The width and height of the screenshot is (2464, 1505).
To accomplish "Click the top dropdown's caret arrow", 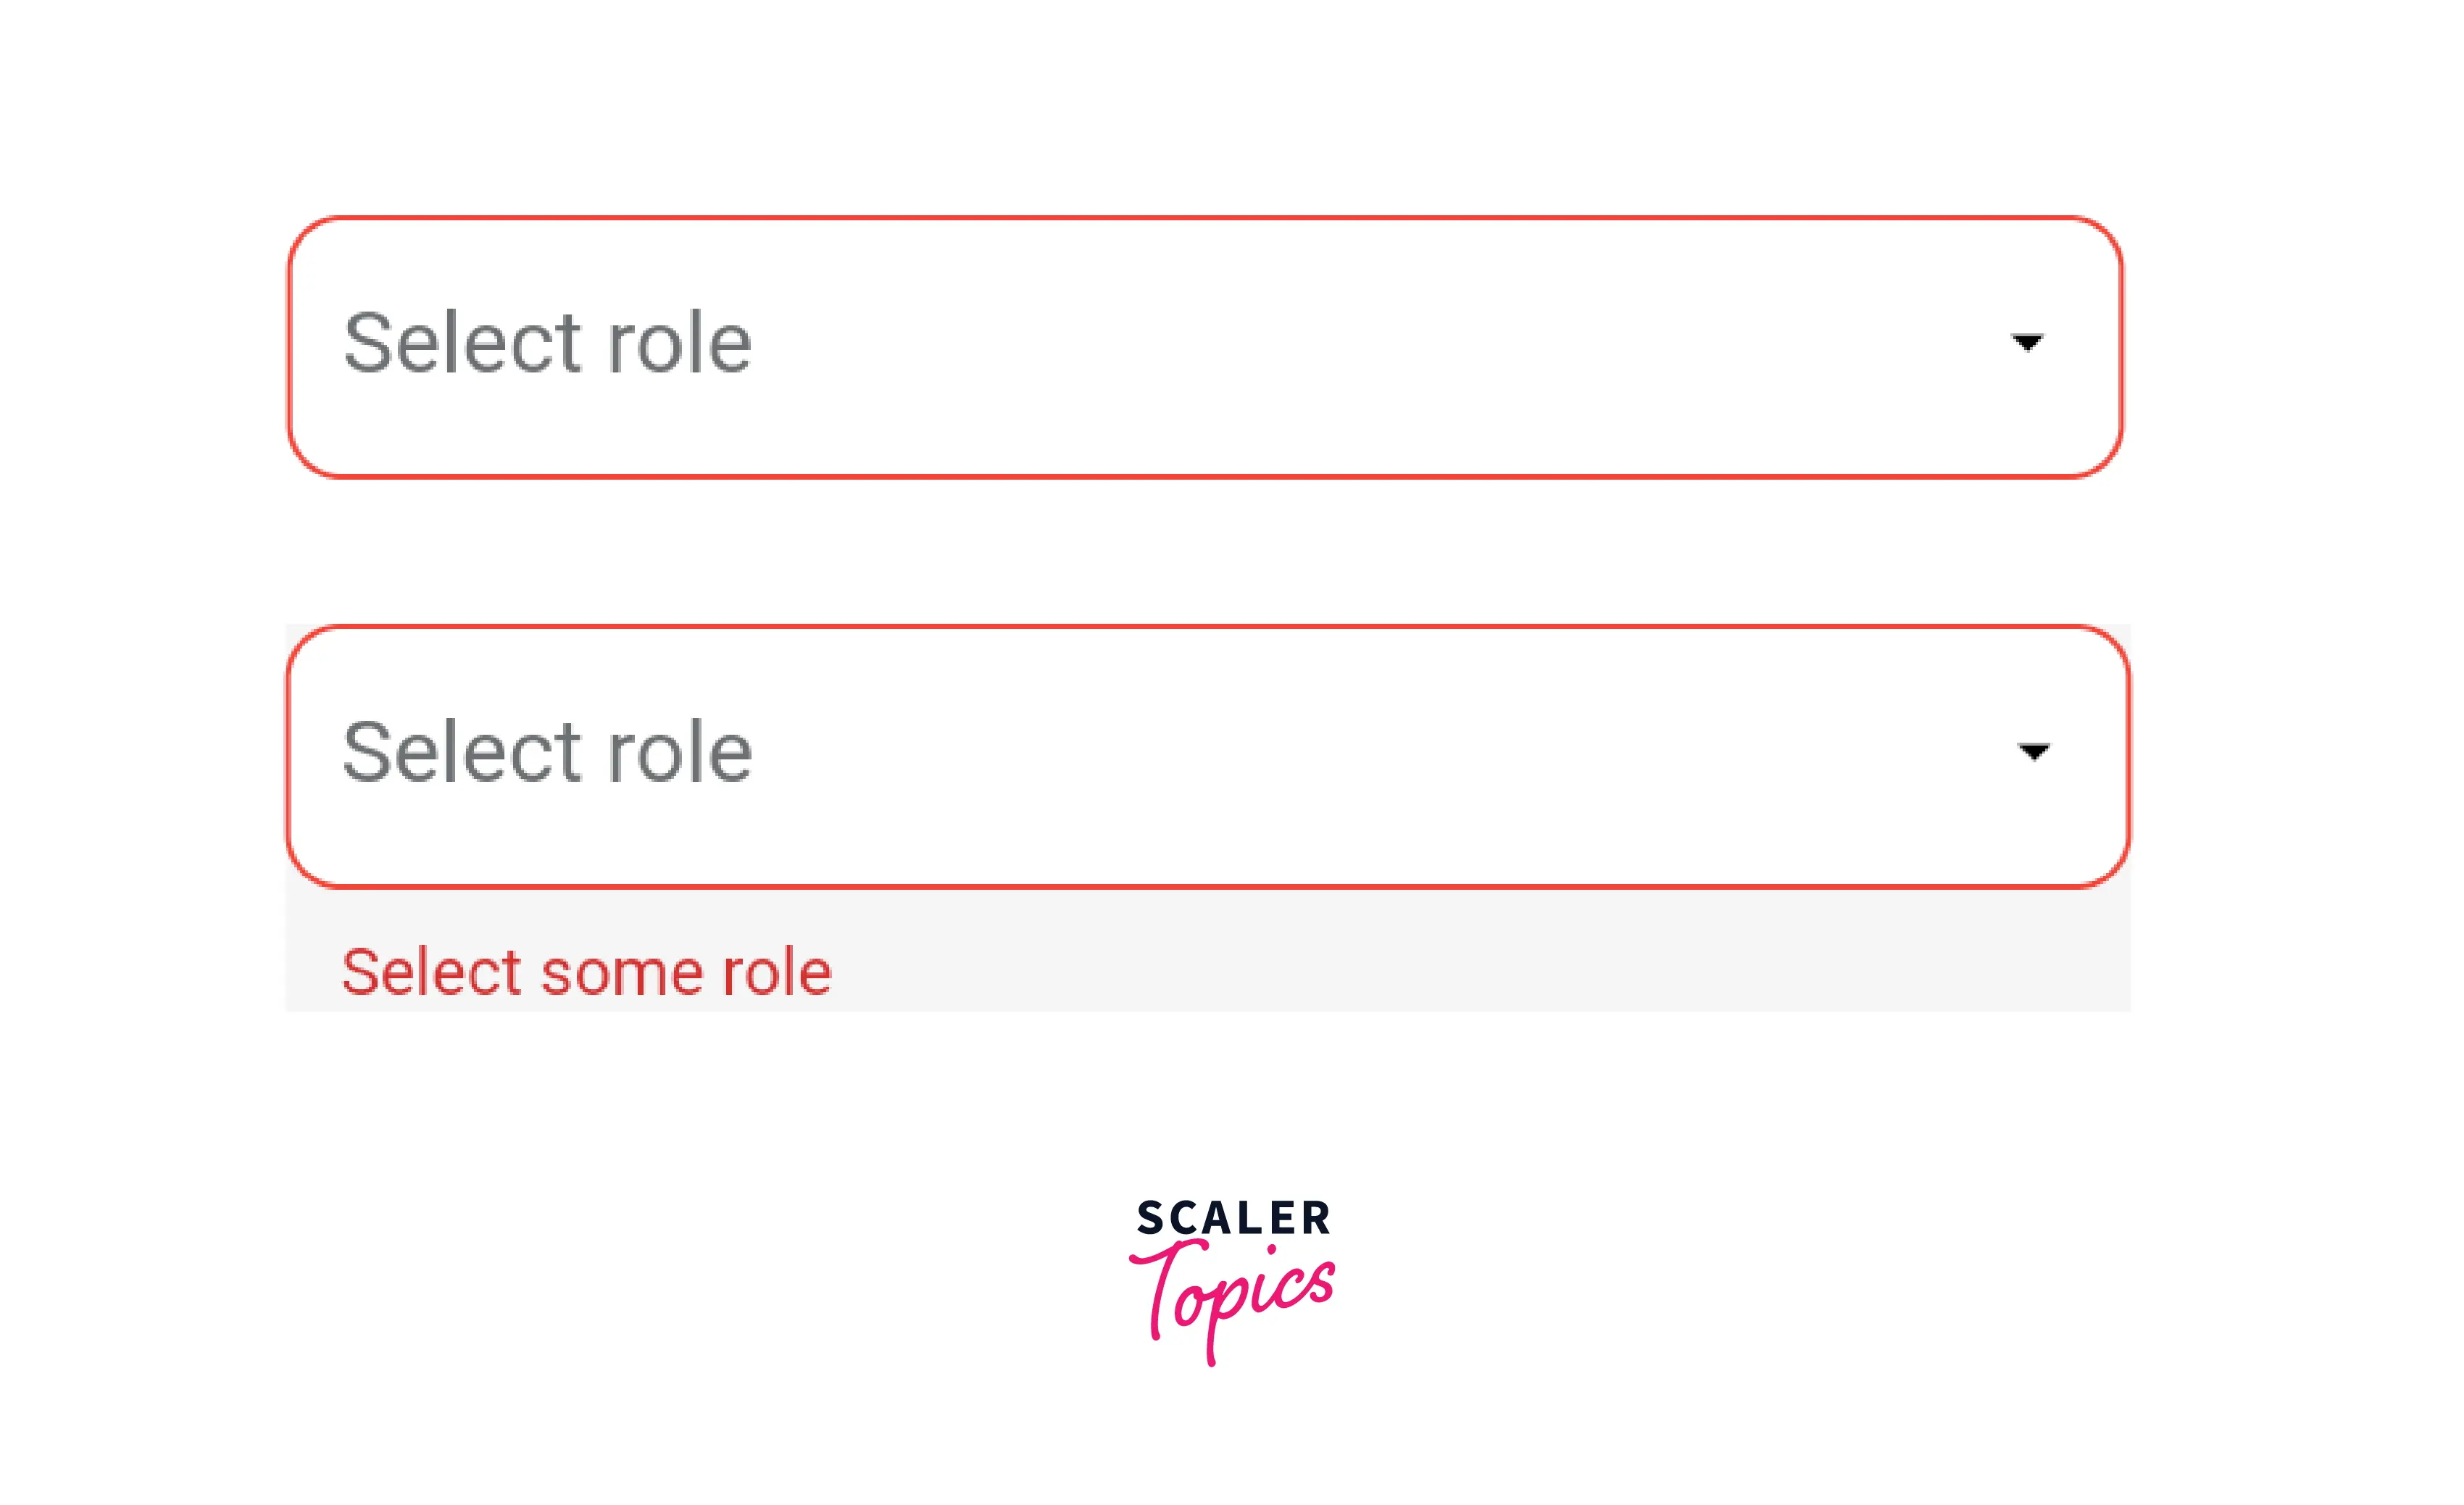I will coord(2026,343).
